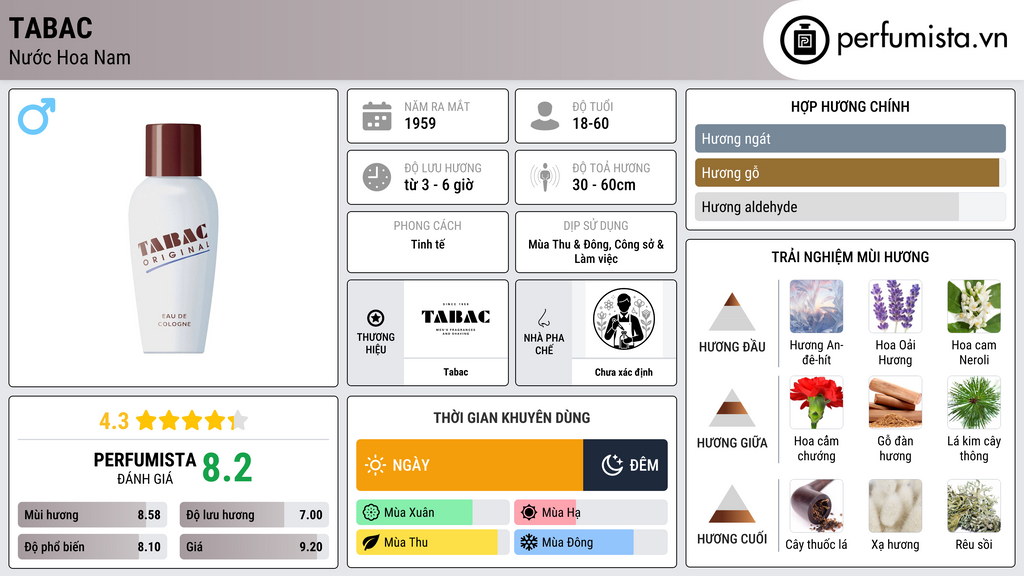Click the calendar icon beside Năm ra mắt
Screen dimensions: 1024x576
(377, 116)
